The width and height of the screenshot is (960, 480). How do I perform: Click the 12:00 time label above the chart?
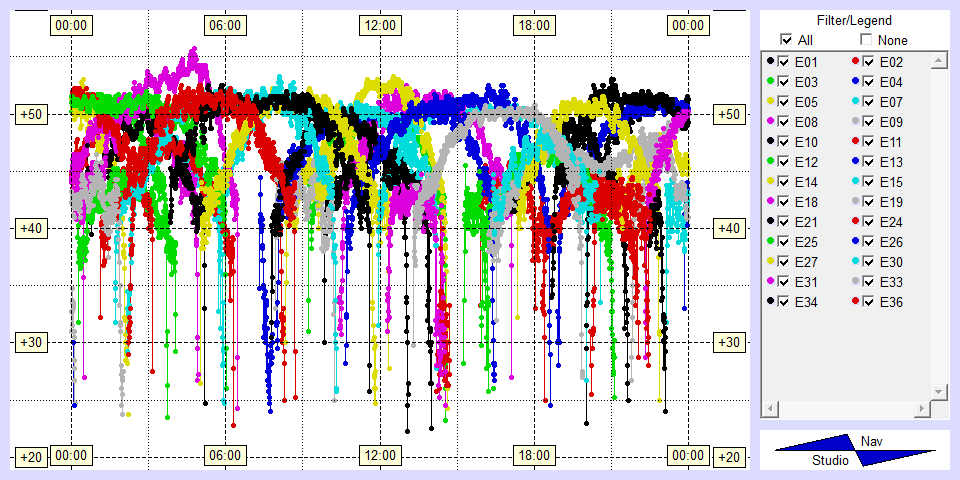click(x=379, y=25)
